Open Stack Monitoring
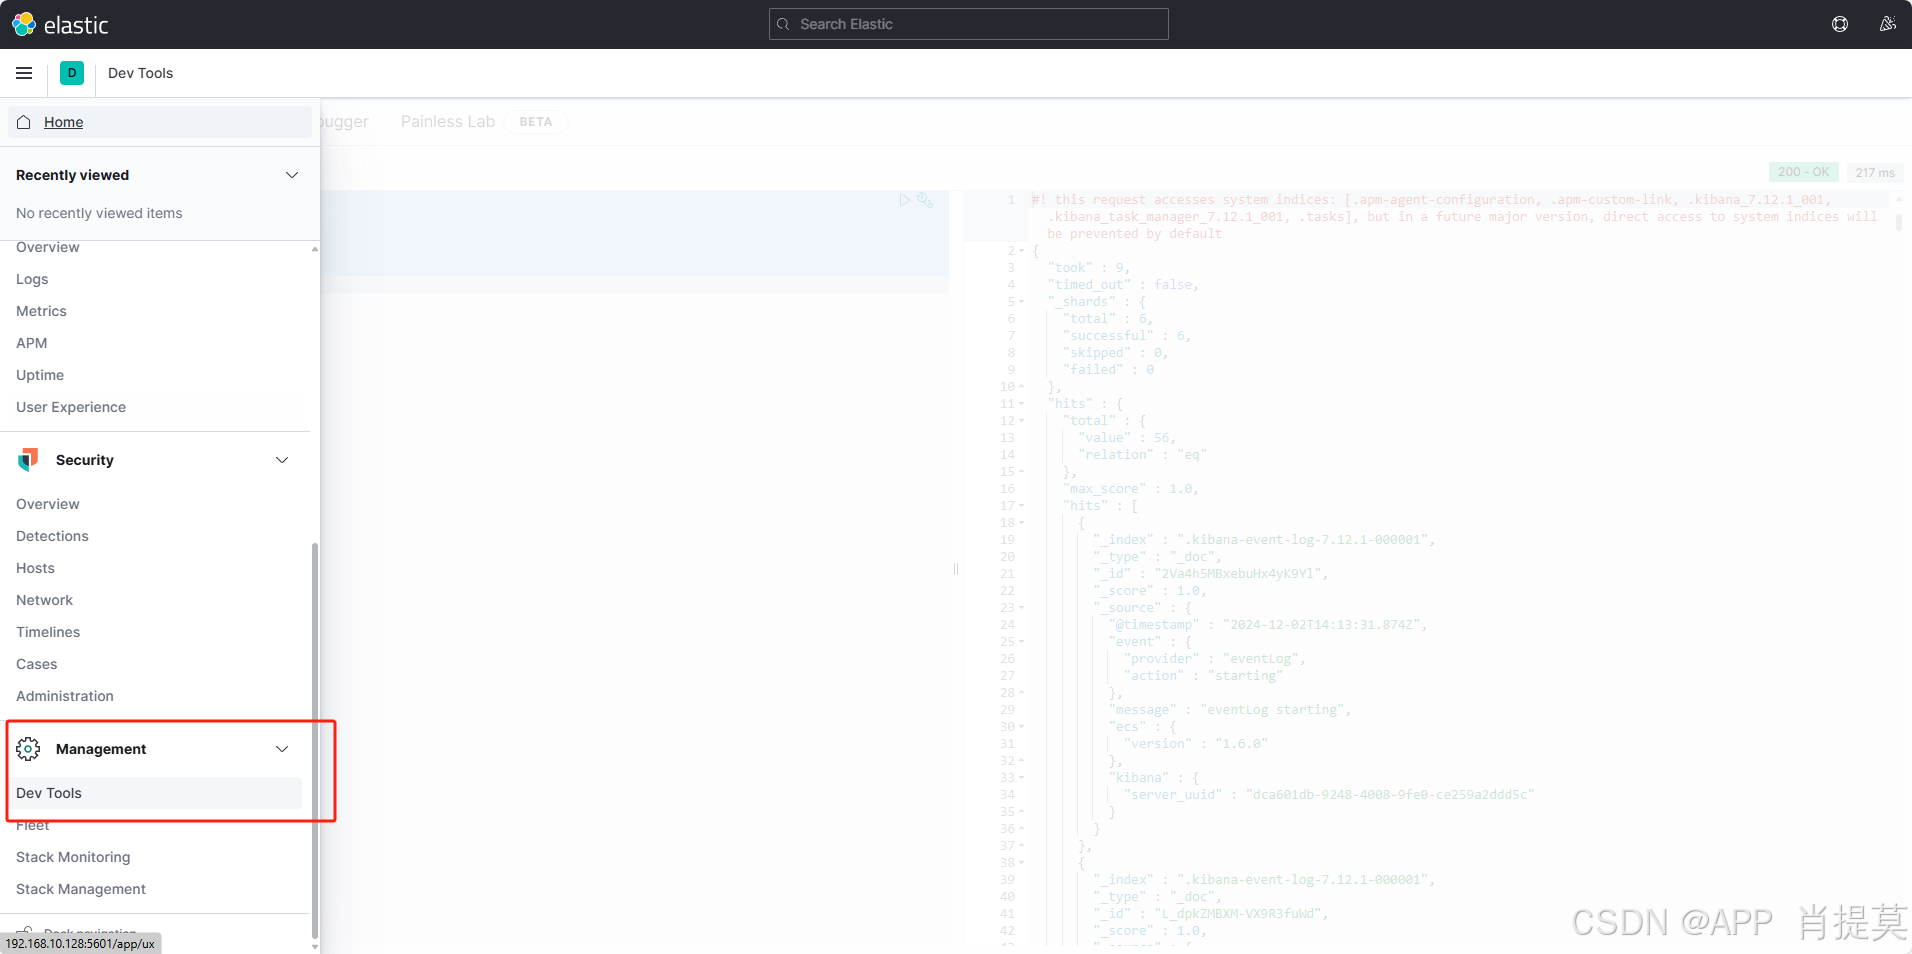This screenshot has height=954, width=1912. pos(73,857)
